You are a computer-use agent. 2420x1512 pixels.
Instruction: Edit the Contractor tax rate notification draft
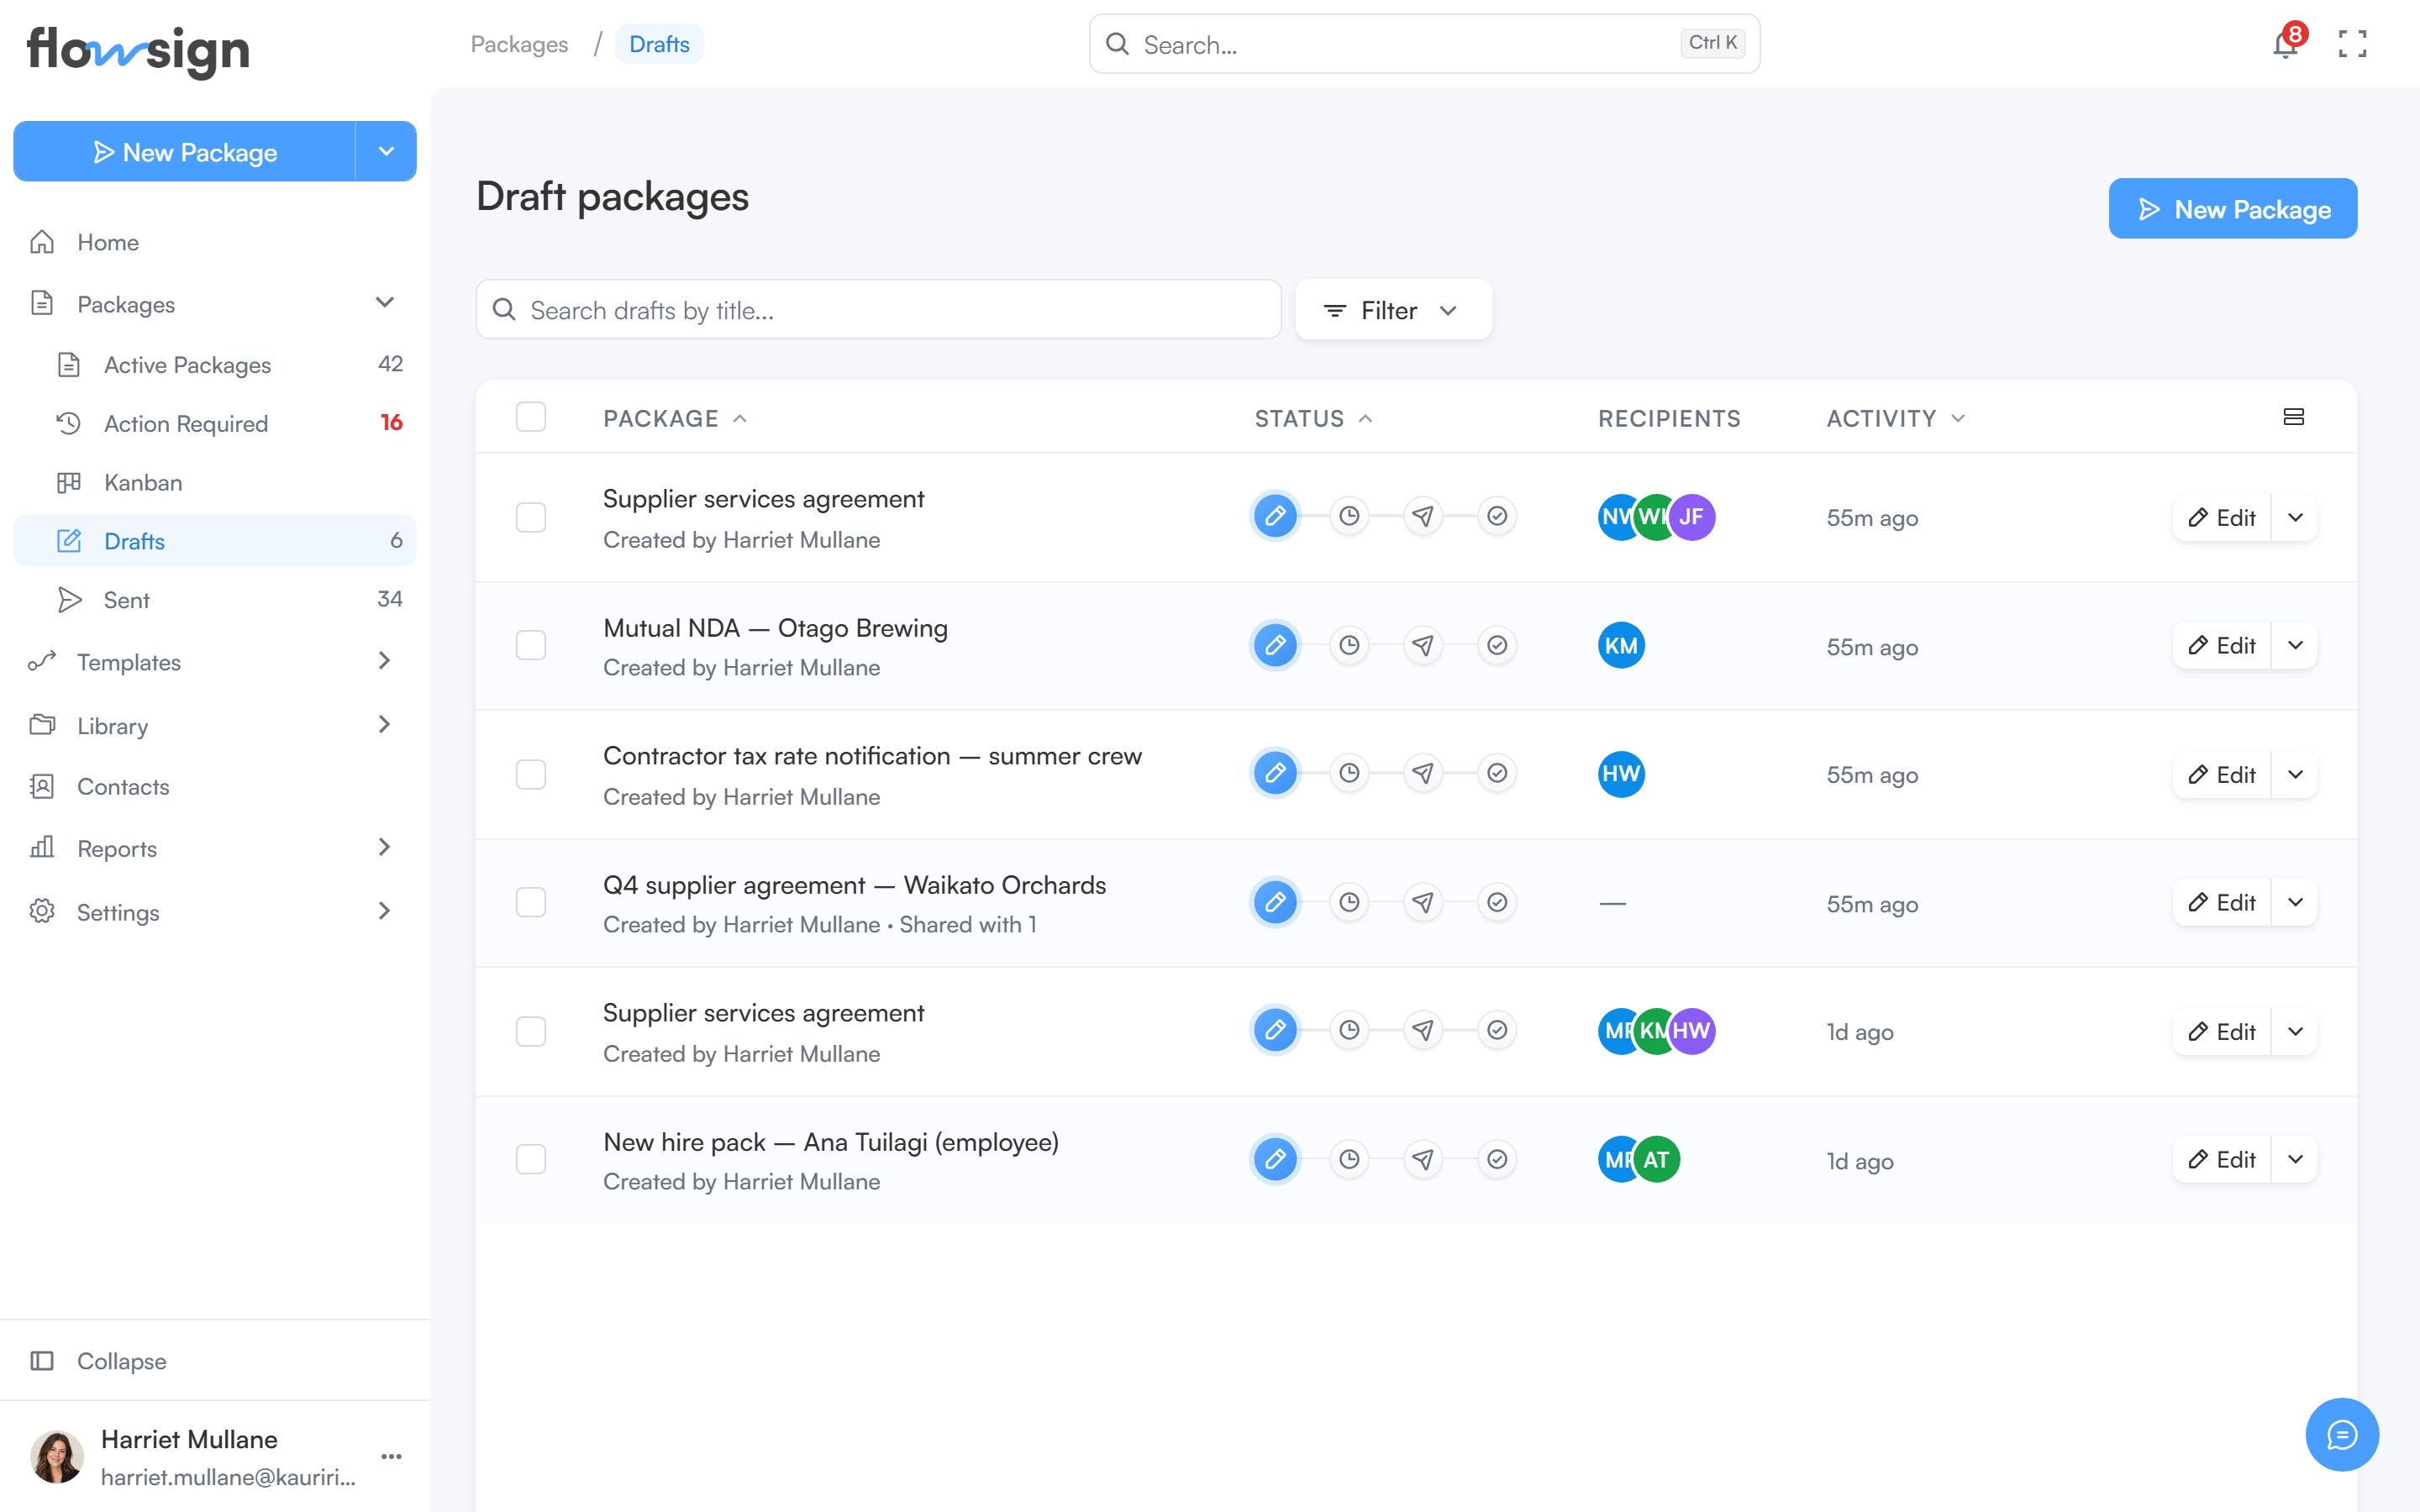pos(2222,774)
